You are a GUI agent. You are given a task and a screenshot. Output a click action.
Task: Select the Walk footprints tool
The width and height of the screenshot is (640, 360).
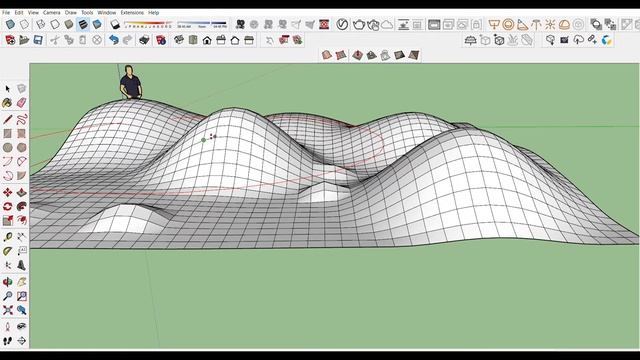(x=7, y=340)
